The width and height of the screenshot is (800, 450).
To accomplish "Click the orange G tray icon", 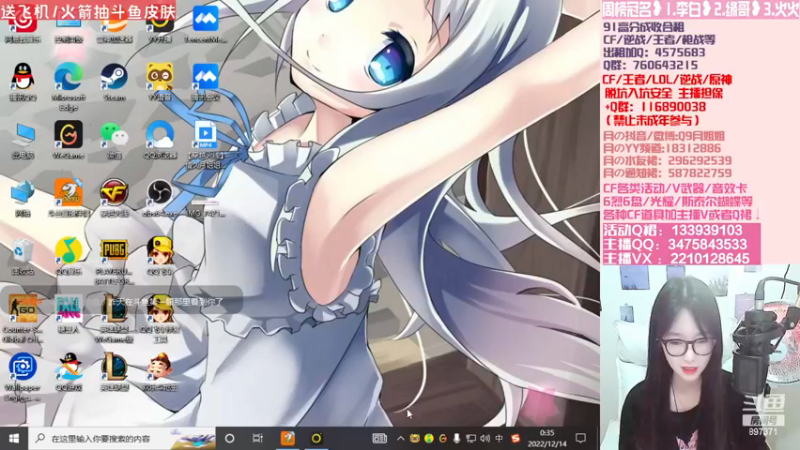I will 442,438.
